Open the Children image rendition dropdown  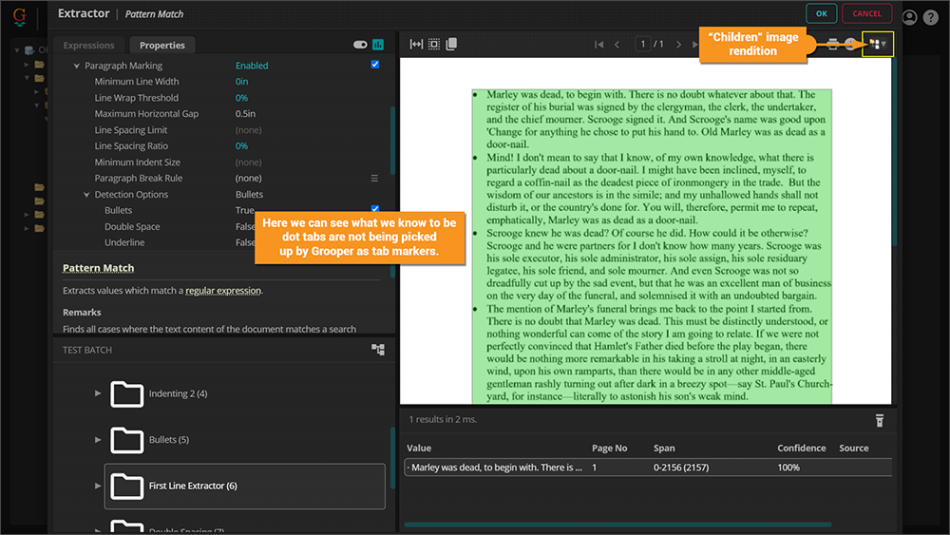[878, 44]
